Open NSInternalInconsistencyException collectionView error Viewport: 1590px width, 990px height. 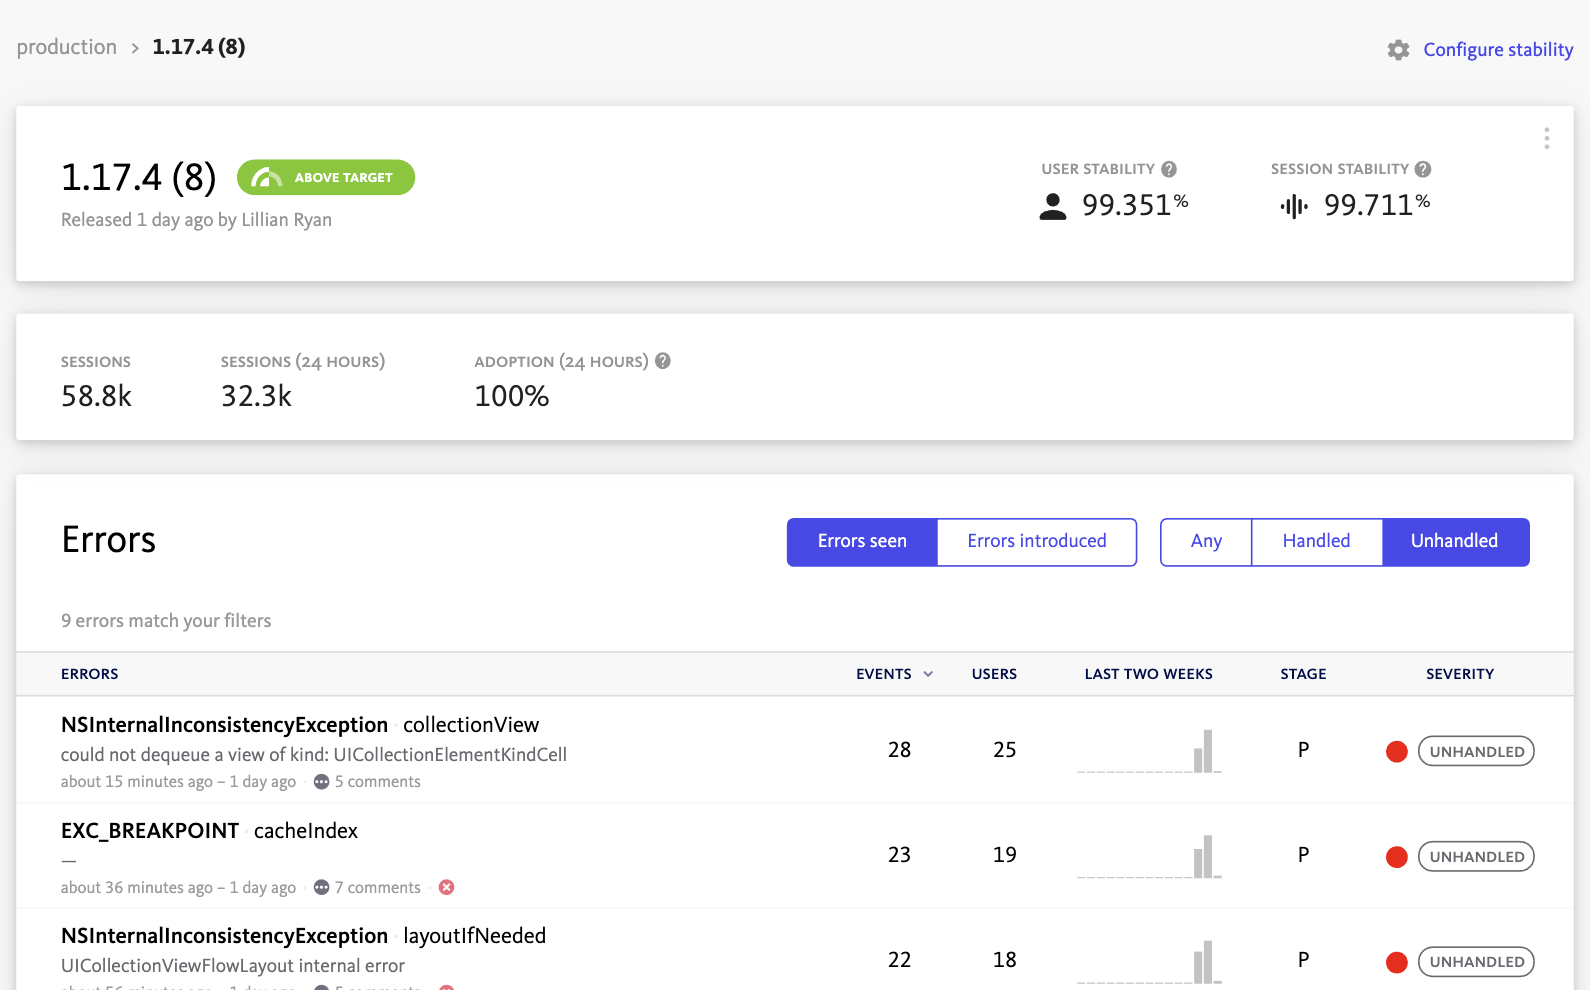(x=300, y=725)
